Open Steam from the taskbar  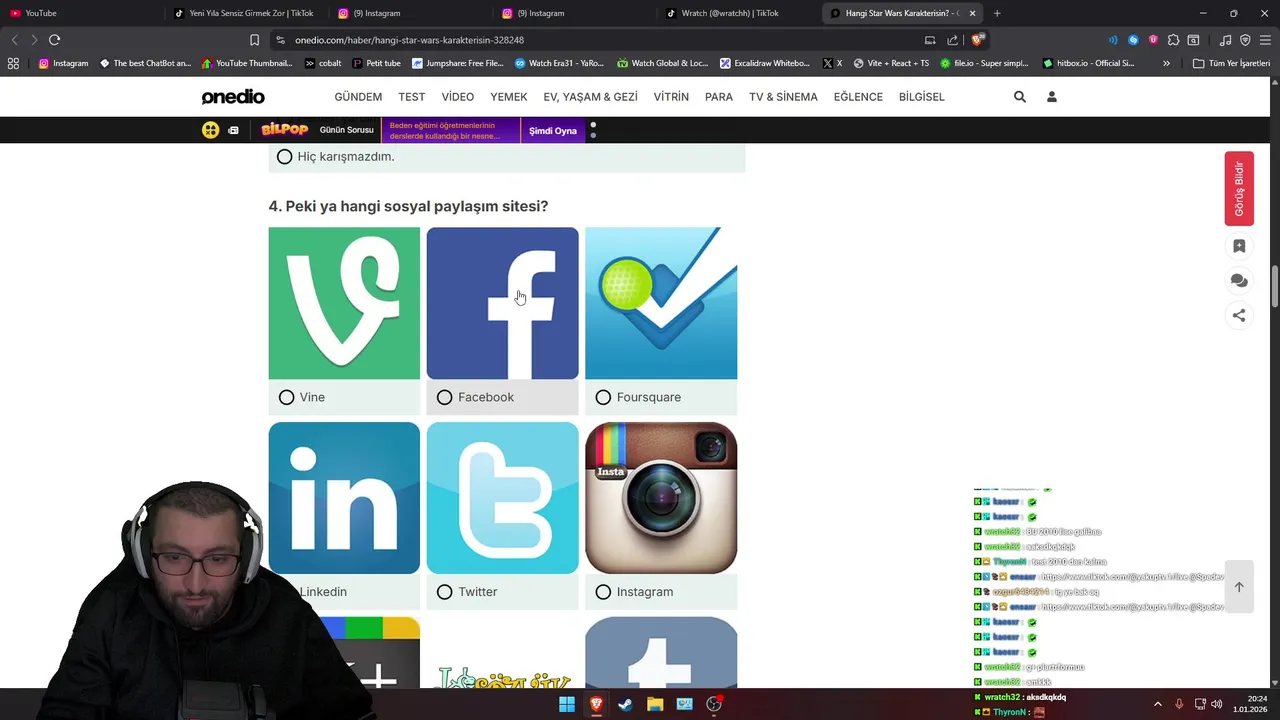pyautogui.click(x=625, y=704)
